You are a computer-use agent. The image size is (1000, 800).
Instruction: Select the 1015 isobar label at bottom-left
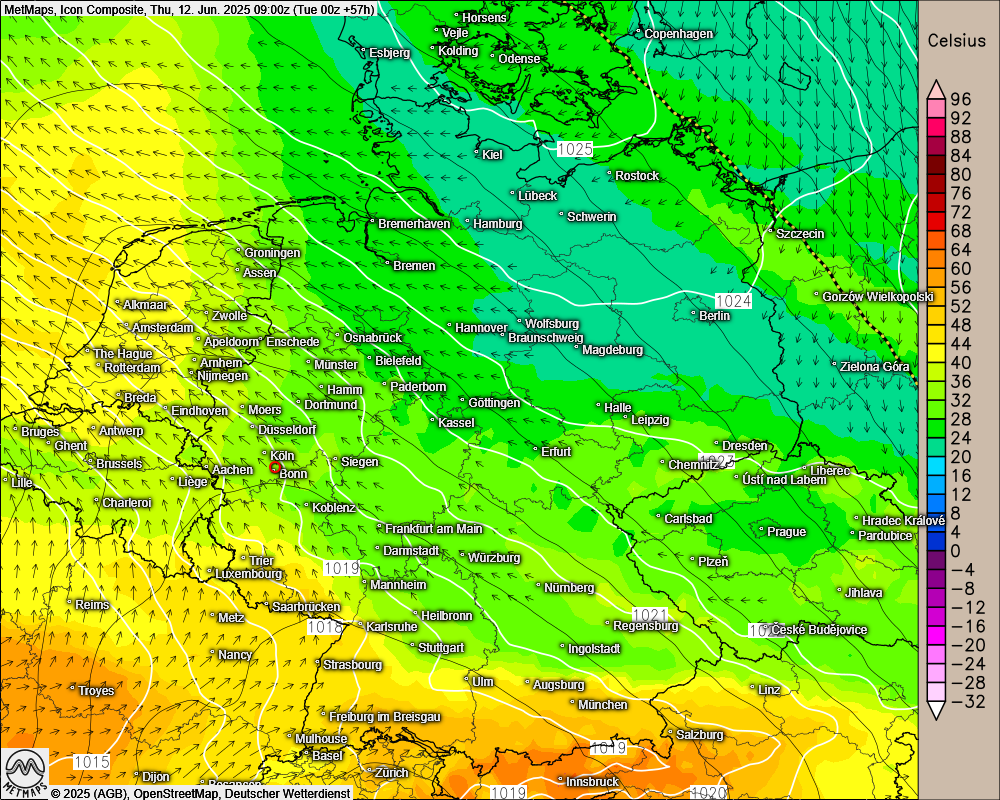(92, 762)
